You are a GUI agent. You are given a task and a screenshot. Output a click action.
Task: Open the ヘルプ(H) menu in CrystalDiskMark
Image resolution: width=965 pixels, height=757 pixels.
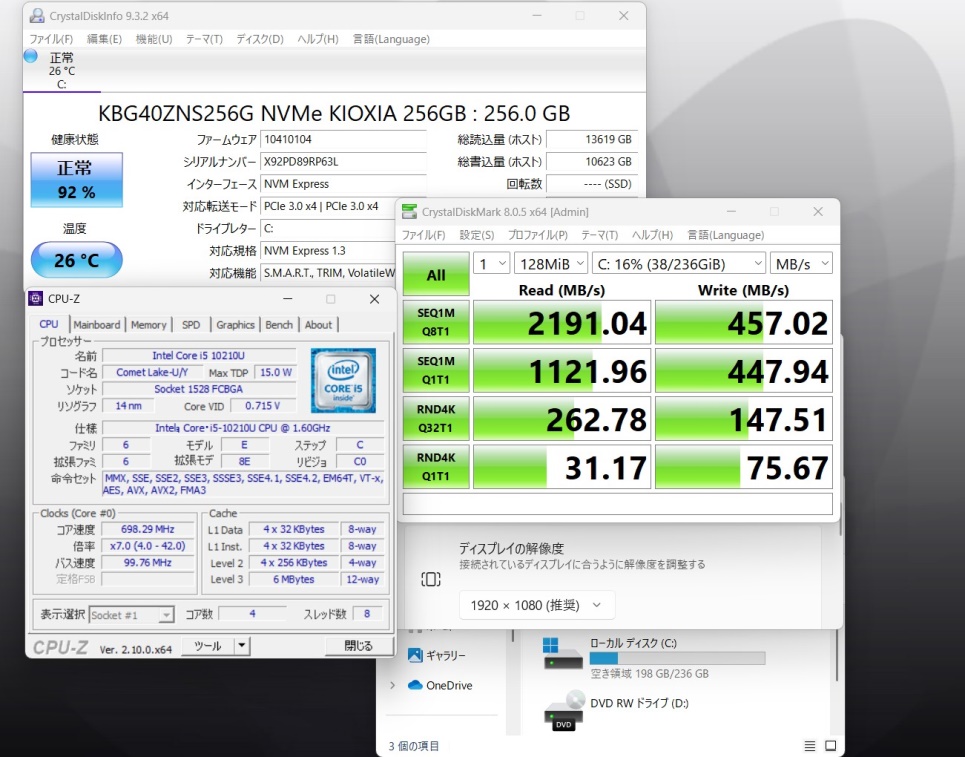(652, 235)
